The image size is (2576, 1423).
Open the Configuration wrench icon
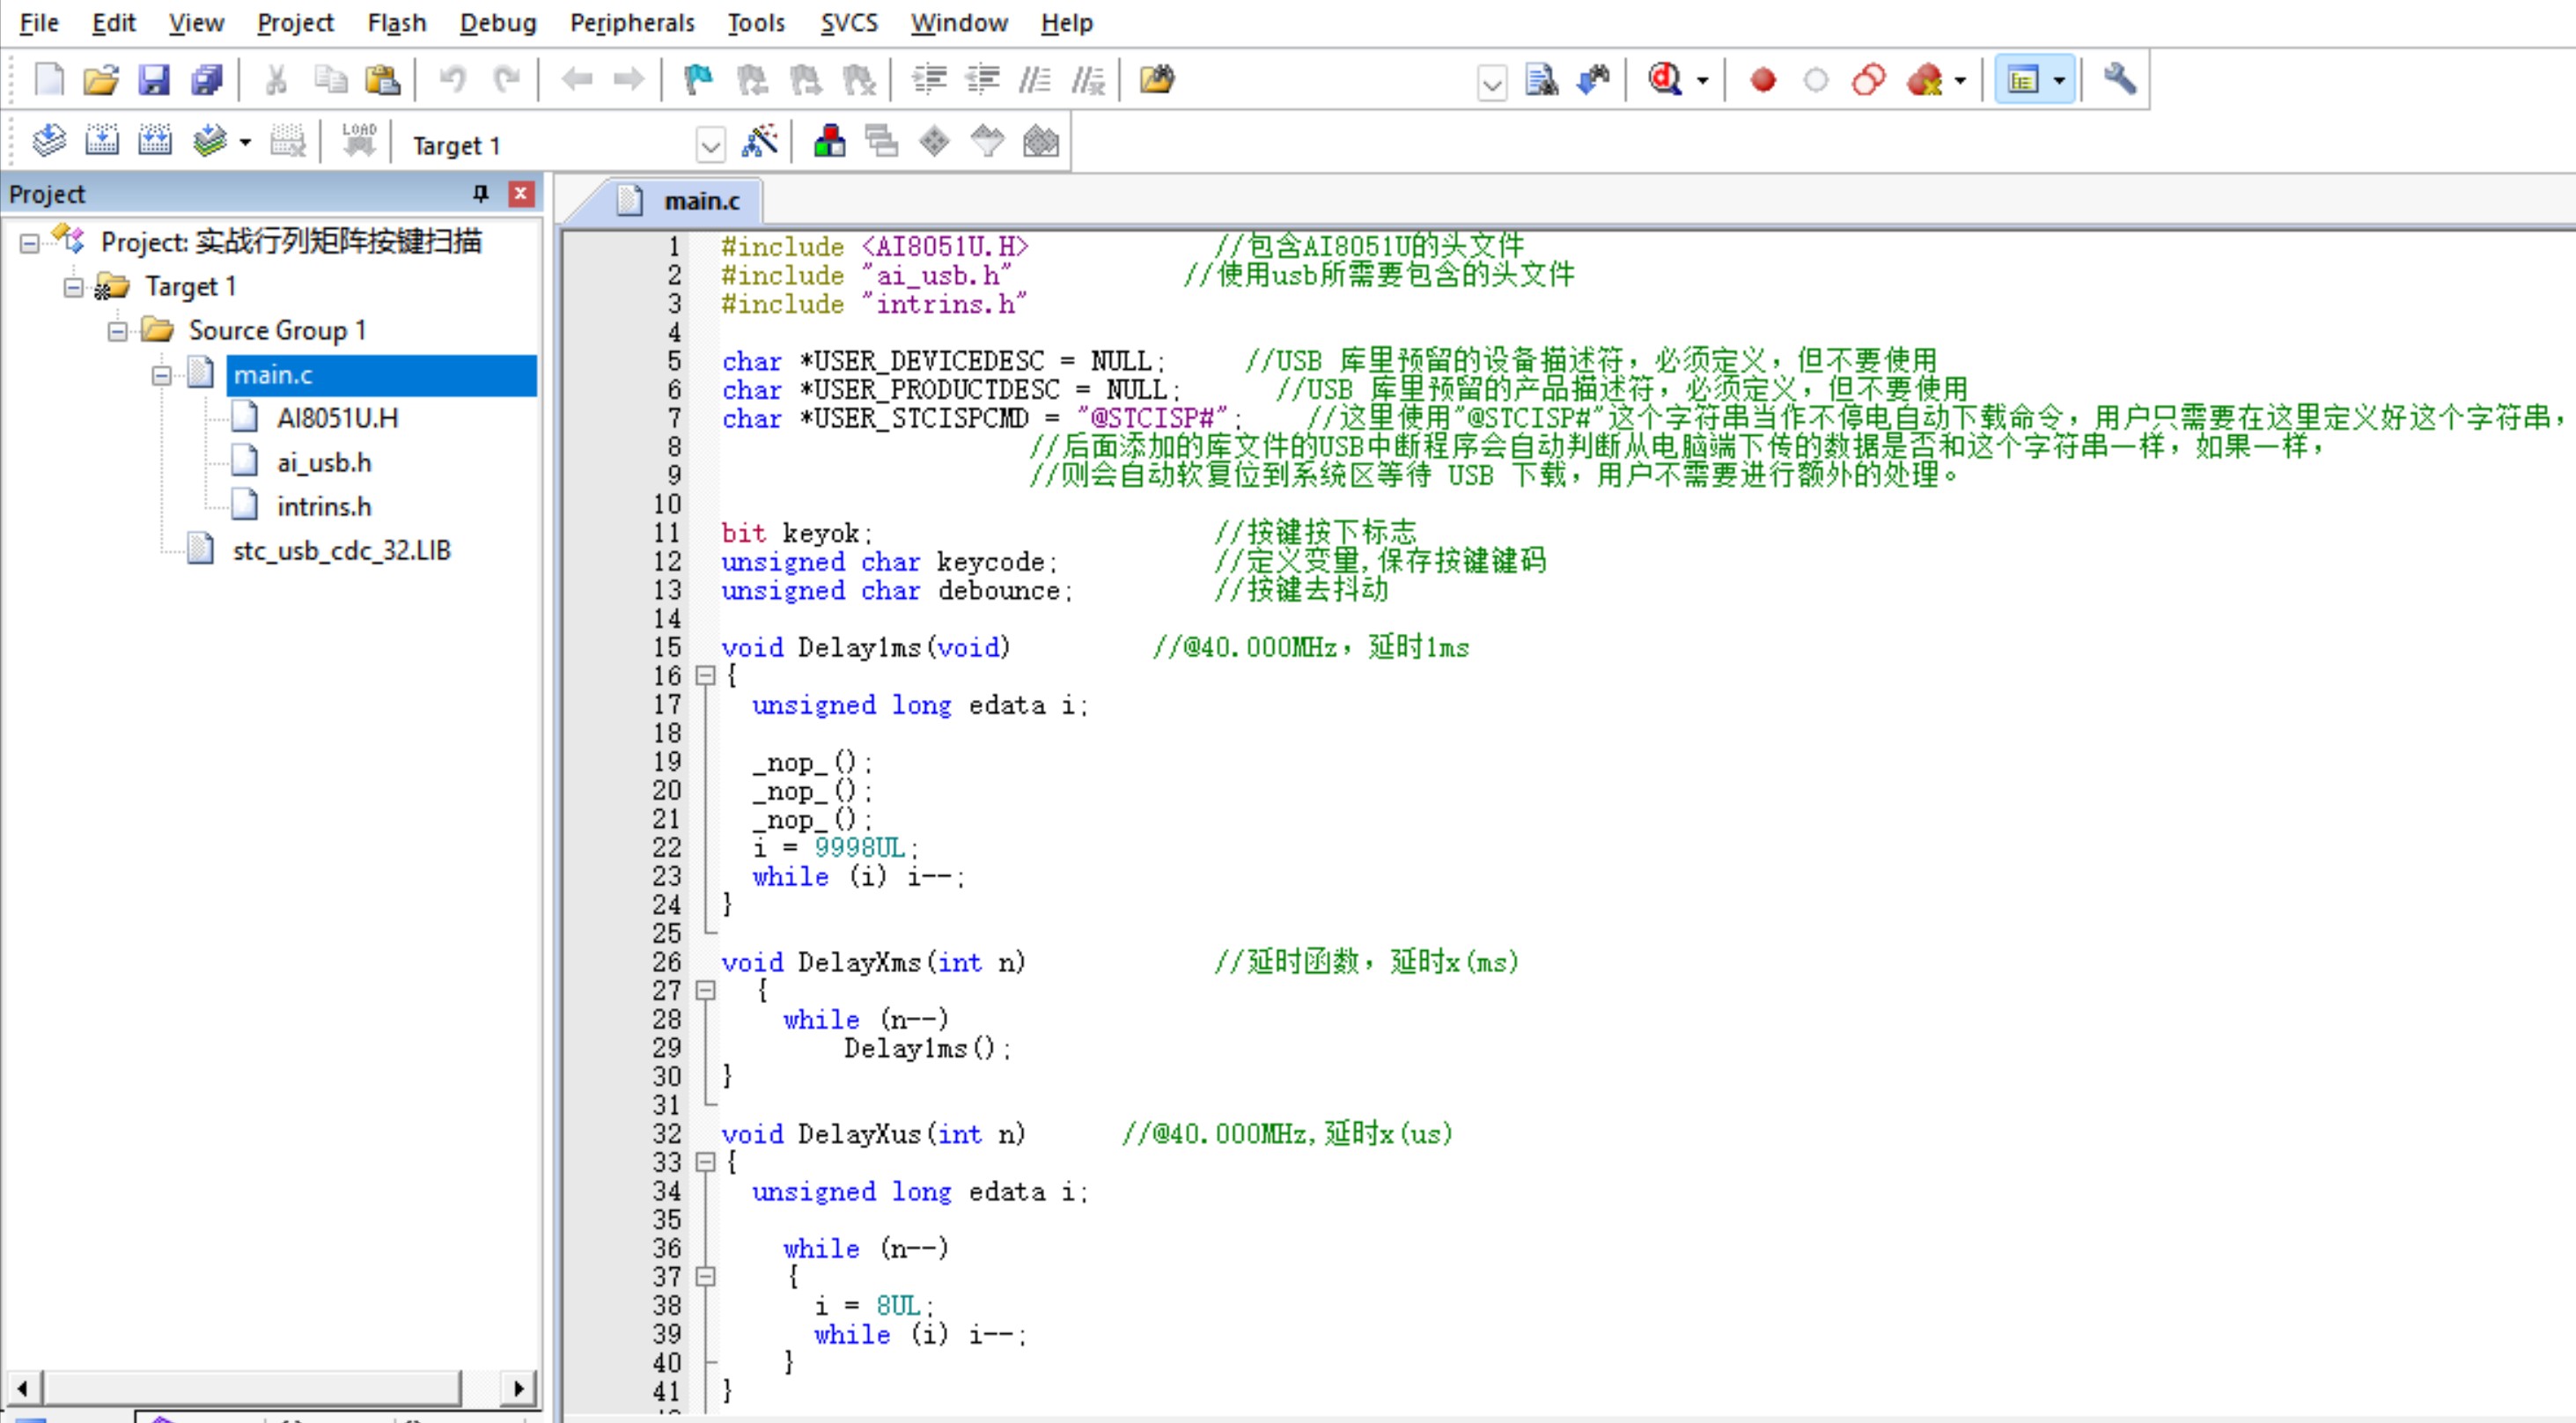click(2119, 79)
